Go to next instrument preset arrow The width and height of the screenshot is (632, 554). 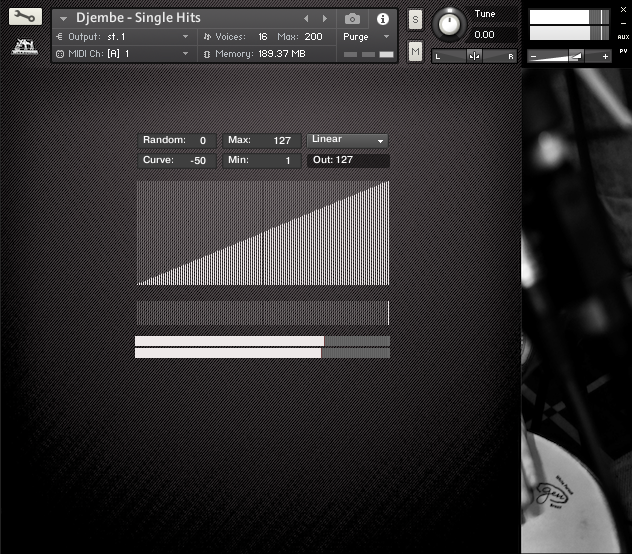325,19
